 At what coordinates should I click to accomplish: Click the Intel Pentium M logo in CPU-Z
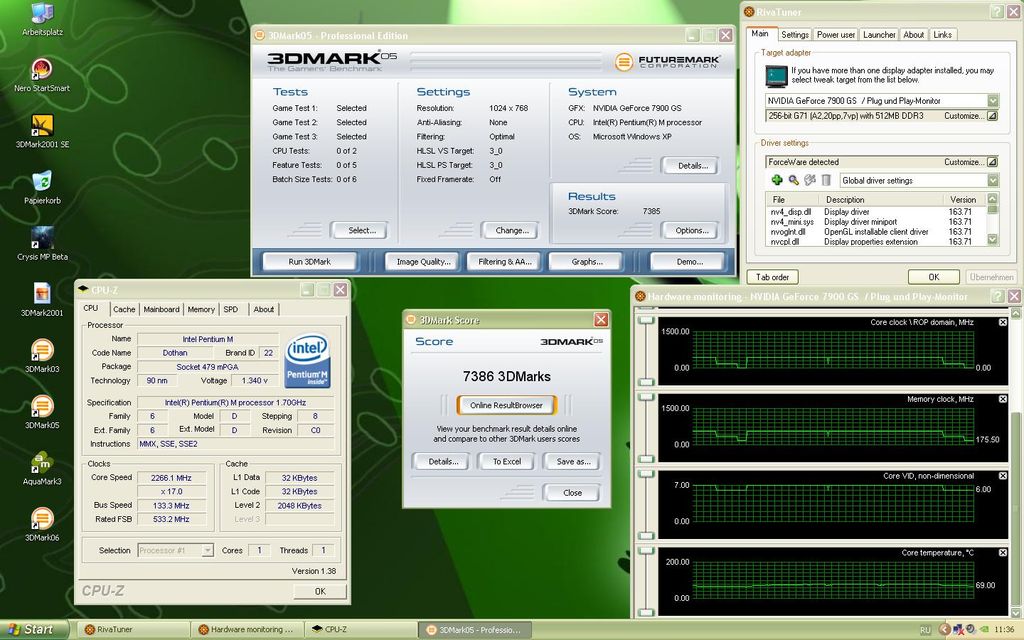(x=307, y=361)
